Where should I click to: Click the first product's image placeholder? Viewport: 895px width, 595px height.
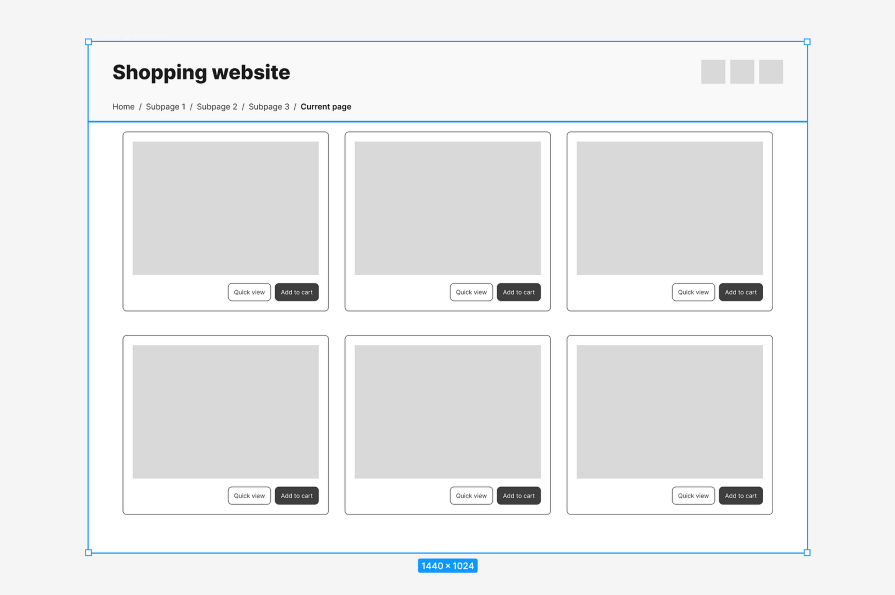point(225,207)
